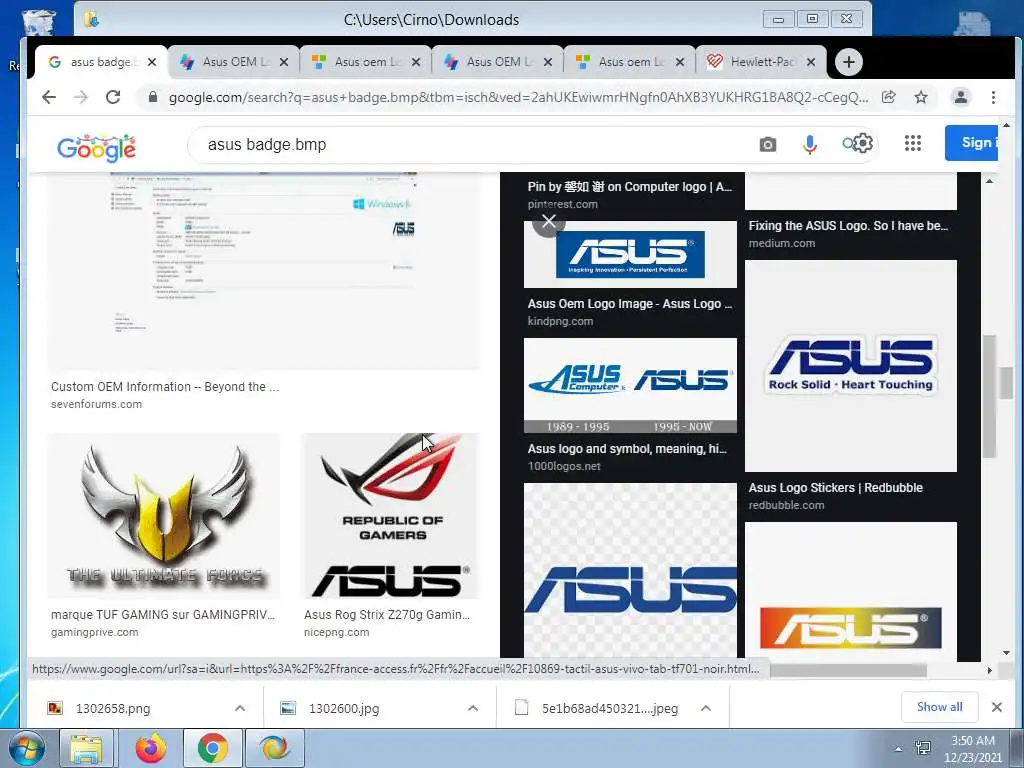The image size is (1024, 768).
Task: Click the network tray icon
Action: 923,747
